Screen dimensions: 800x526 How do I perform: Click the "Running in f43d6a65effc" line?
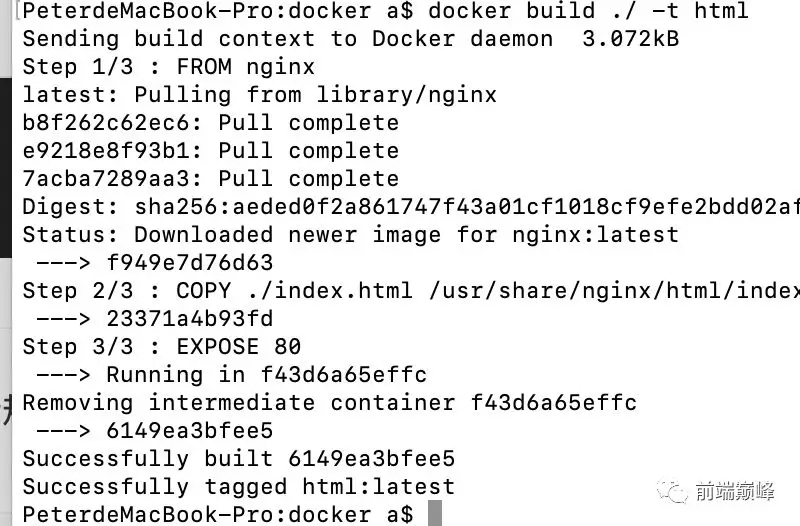(x=266, y=375)
